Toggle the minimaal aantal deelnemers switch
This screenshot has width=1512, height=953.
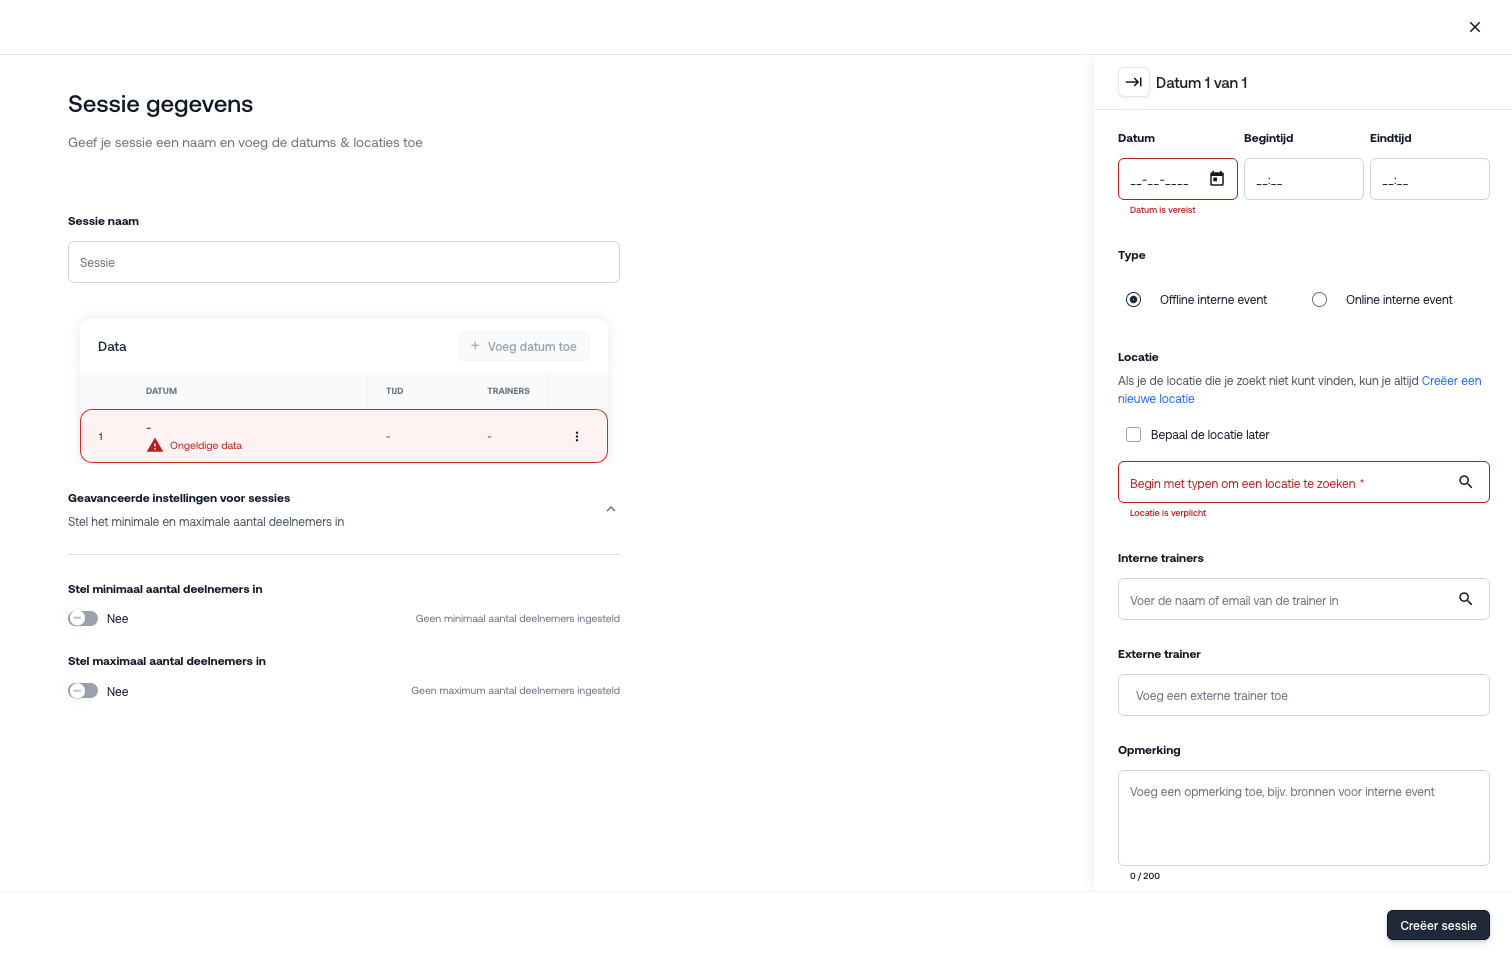point(83,619)
